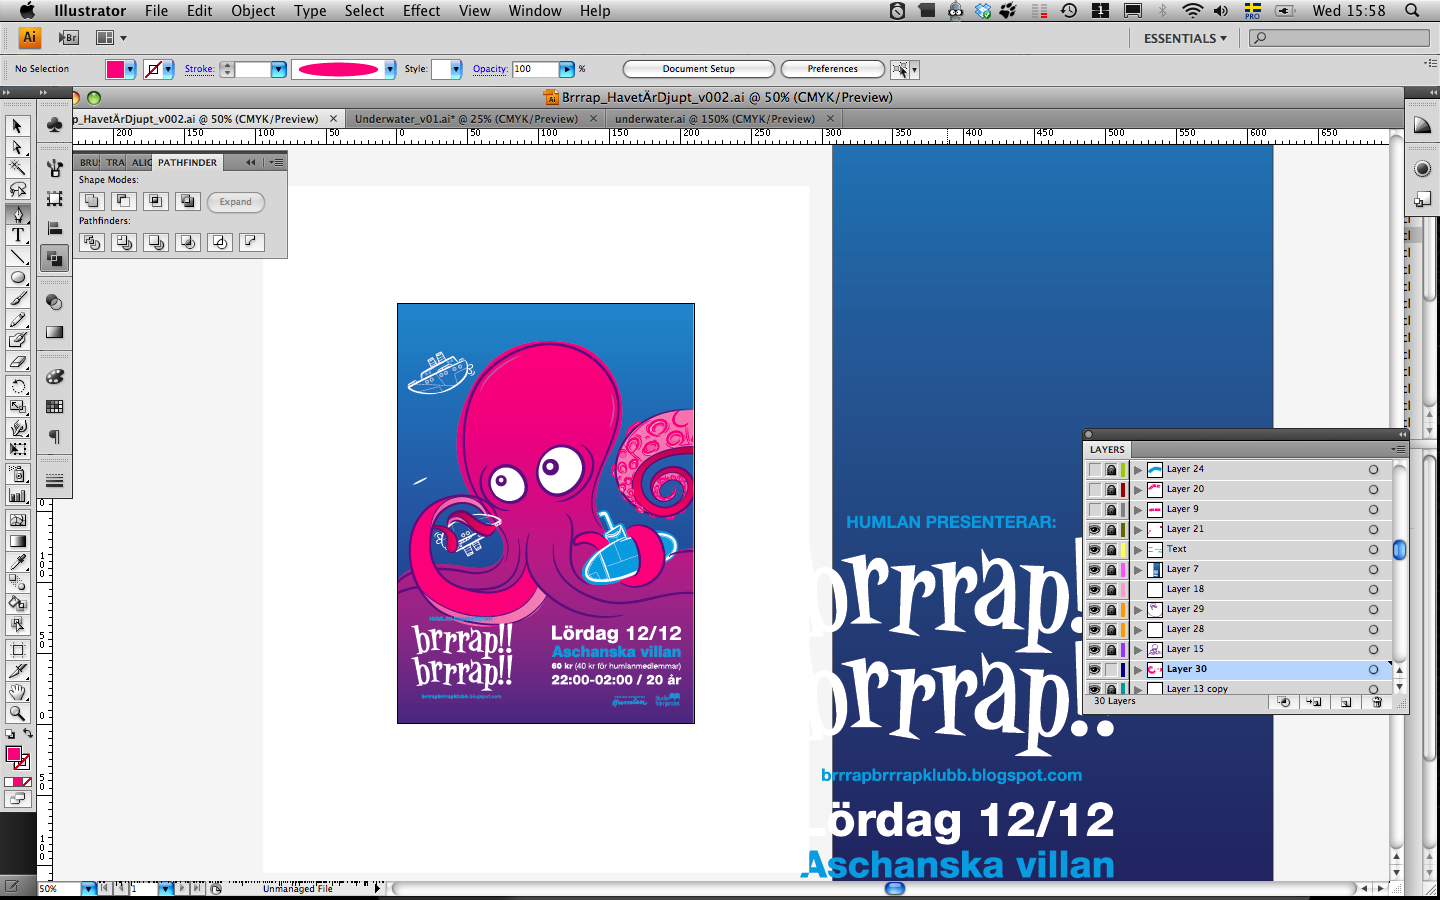The image size is (1440, 900).
Task: Select the Lasso tool
Action: pyautogui.click(x=17, y=189)
